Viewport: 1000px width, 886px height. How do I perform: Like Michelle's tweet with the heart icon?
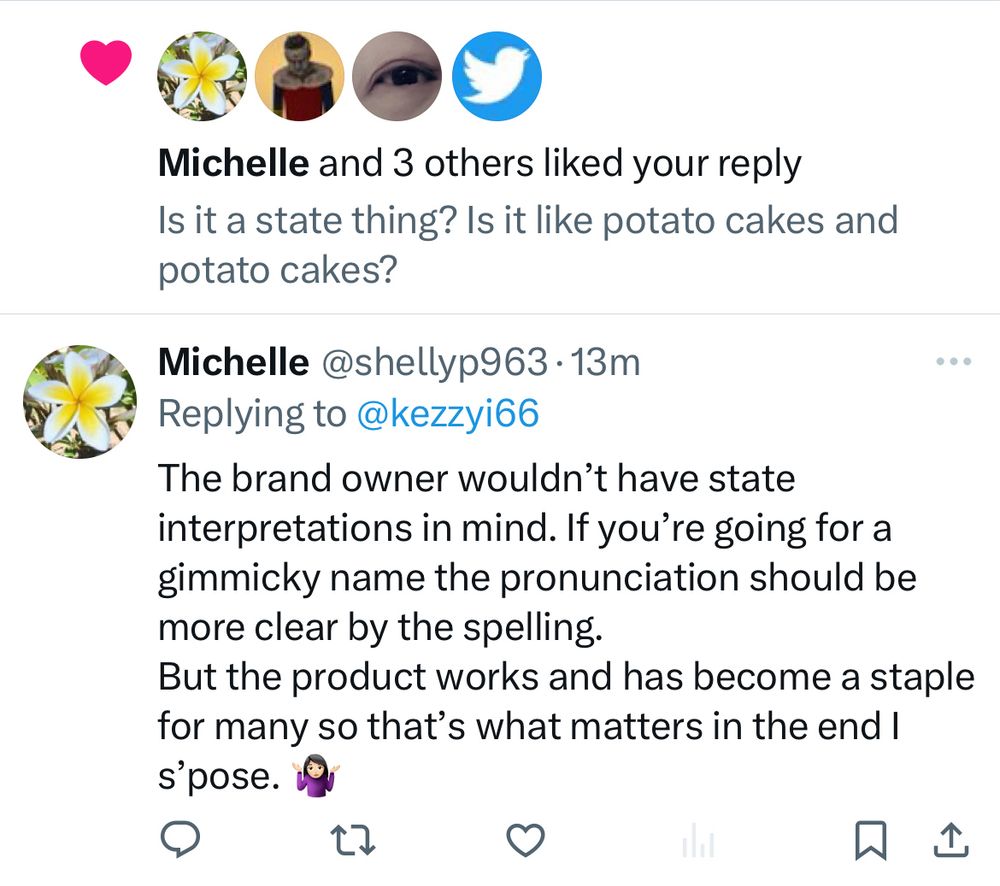525,841
